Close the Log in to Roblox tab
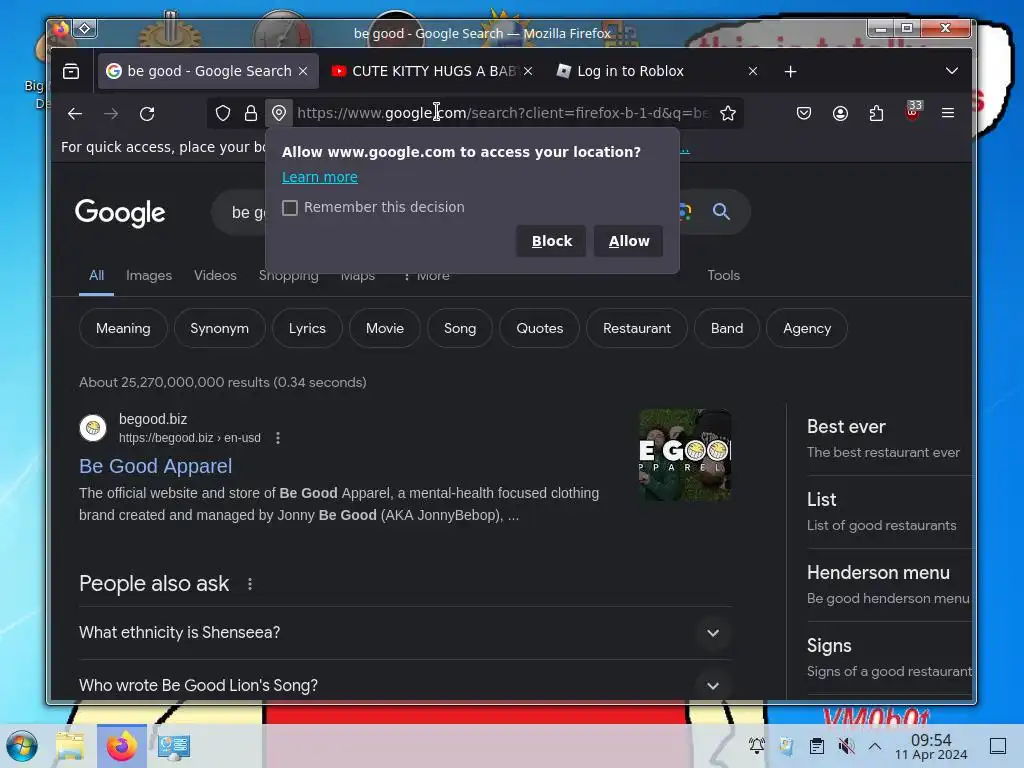 tap(753, 71)
